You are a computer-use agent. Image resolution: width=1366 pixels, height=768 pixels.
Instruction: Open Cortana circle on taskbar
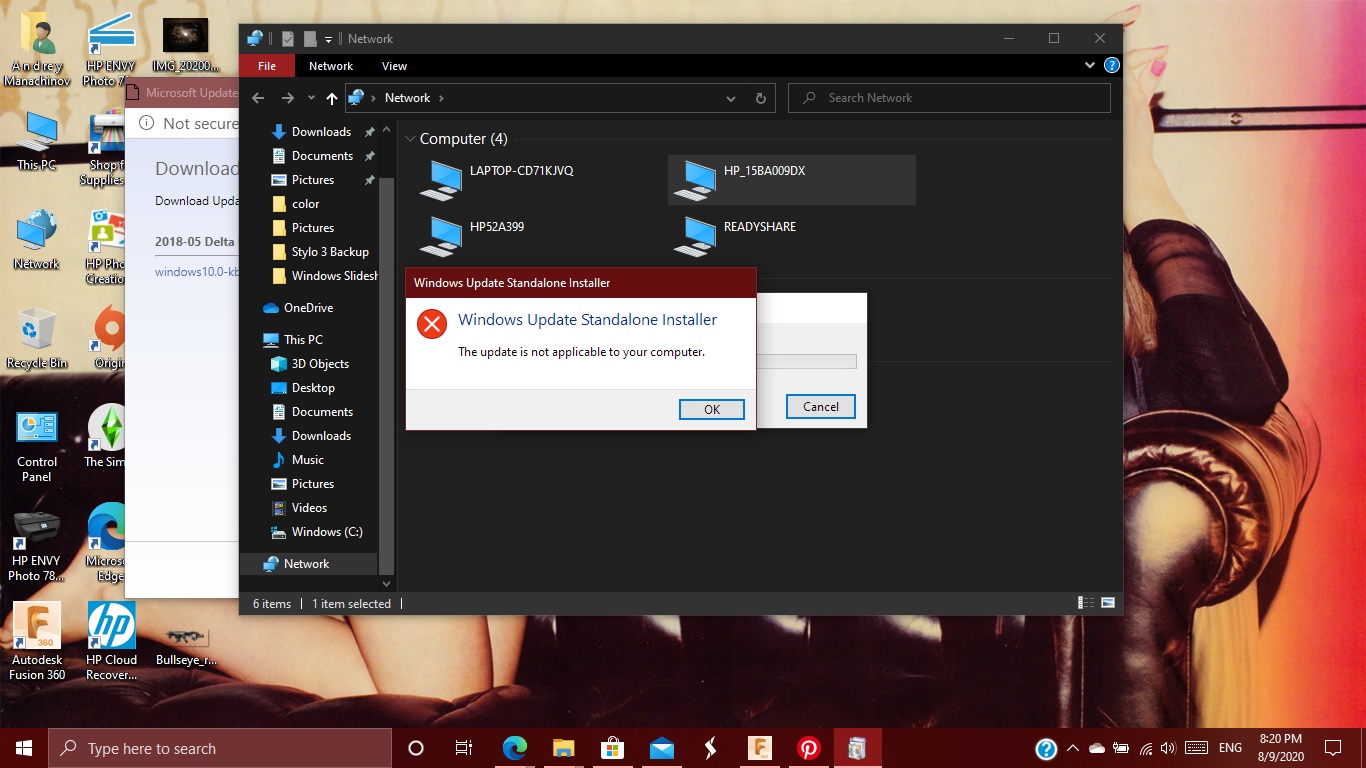416,748
